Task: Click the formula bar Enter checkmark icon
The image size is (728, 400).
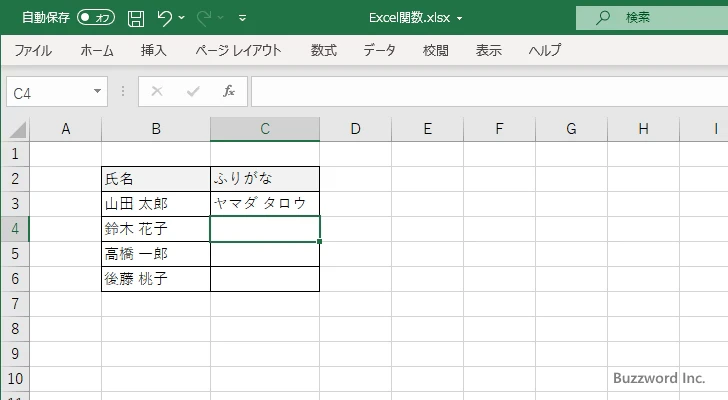Action: click(193, 92)
